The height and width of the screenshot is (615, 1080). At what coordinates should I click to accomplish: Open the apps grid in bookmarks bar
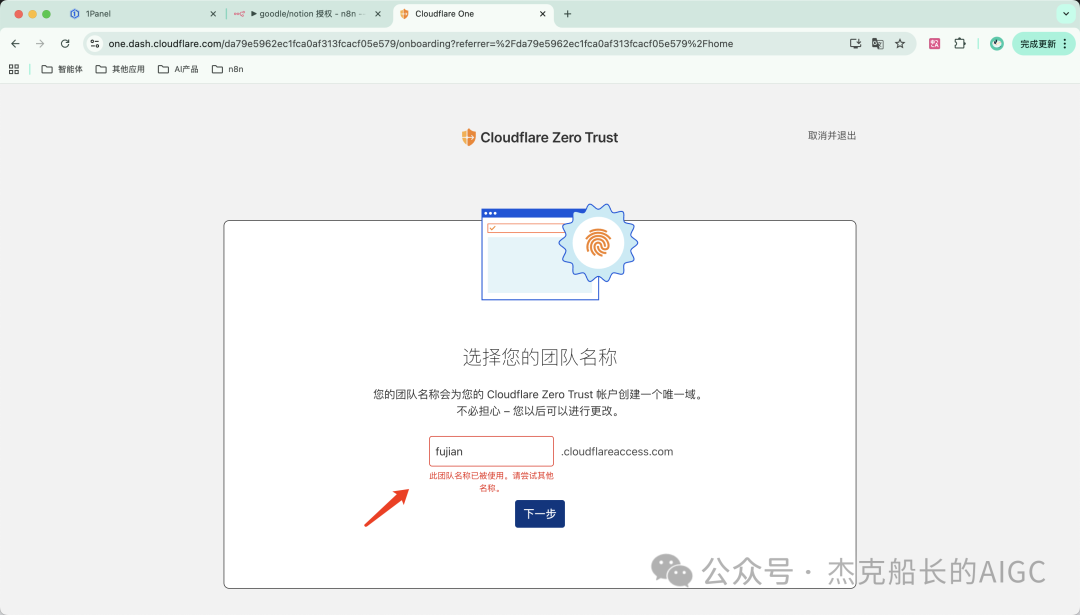[14, 69]
